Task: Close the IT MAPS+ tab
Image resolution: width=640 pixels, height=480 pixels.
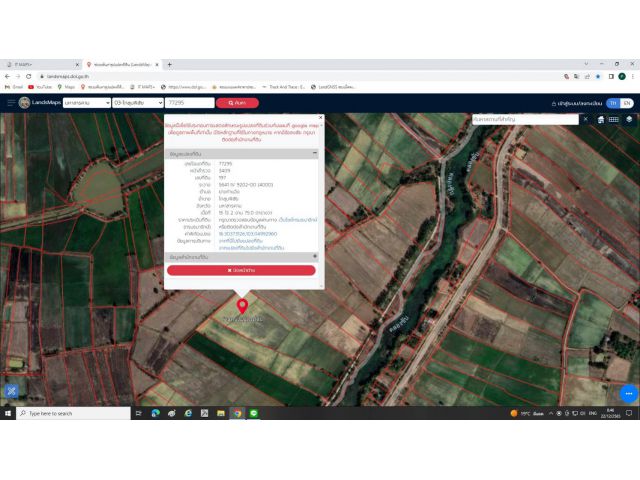Action: (x=77, y=64)
